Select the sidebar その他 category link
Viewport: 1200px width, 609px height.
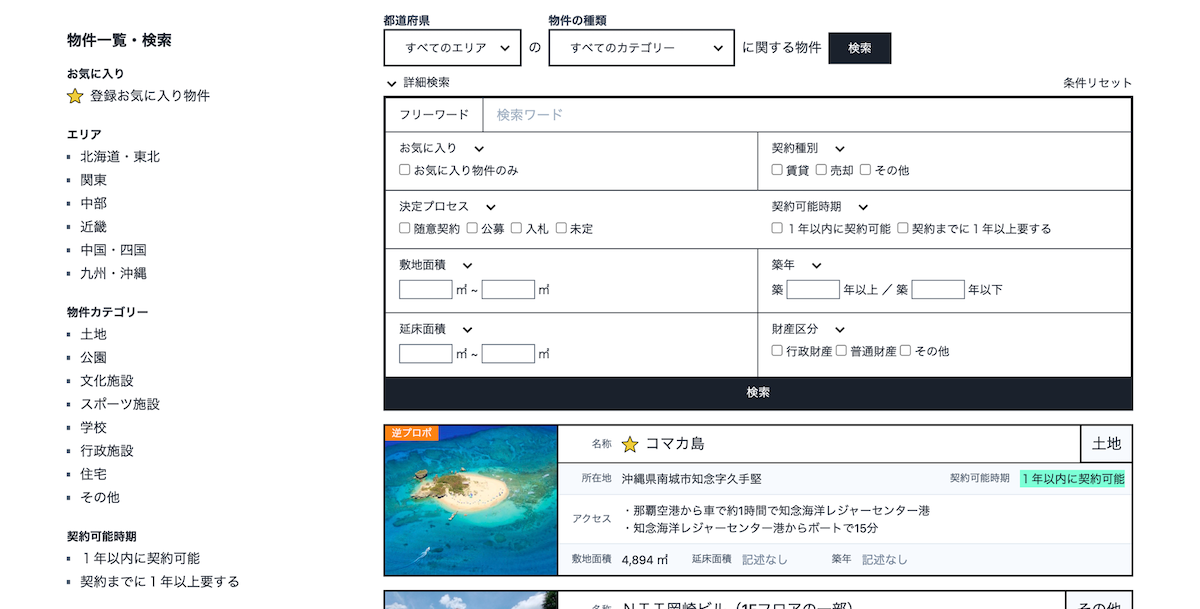[x=100, y=497]
